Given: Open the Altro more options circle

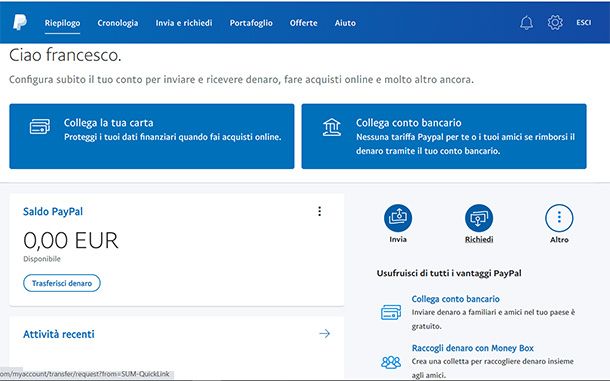Looking at the screenshot, I should pyautogui.click(x=559, y=218).
